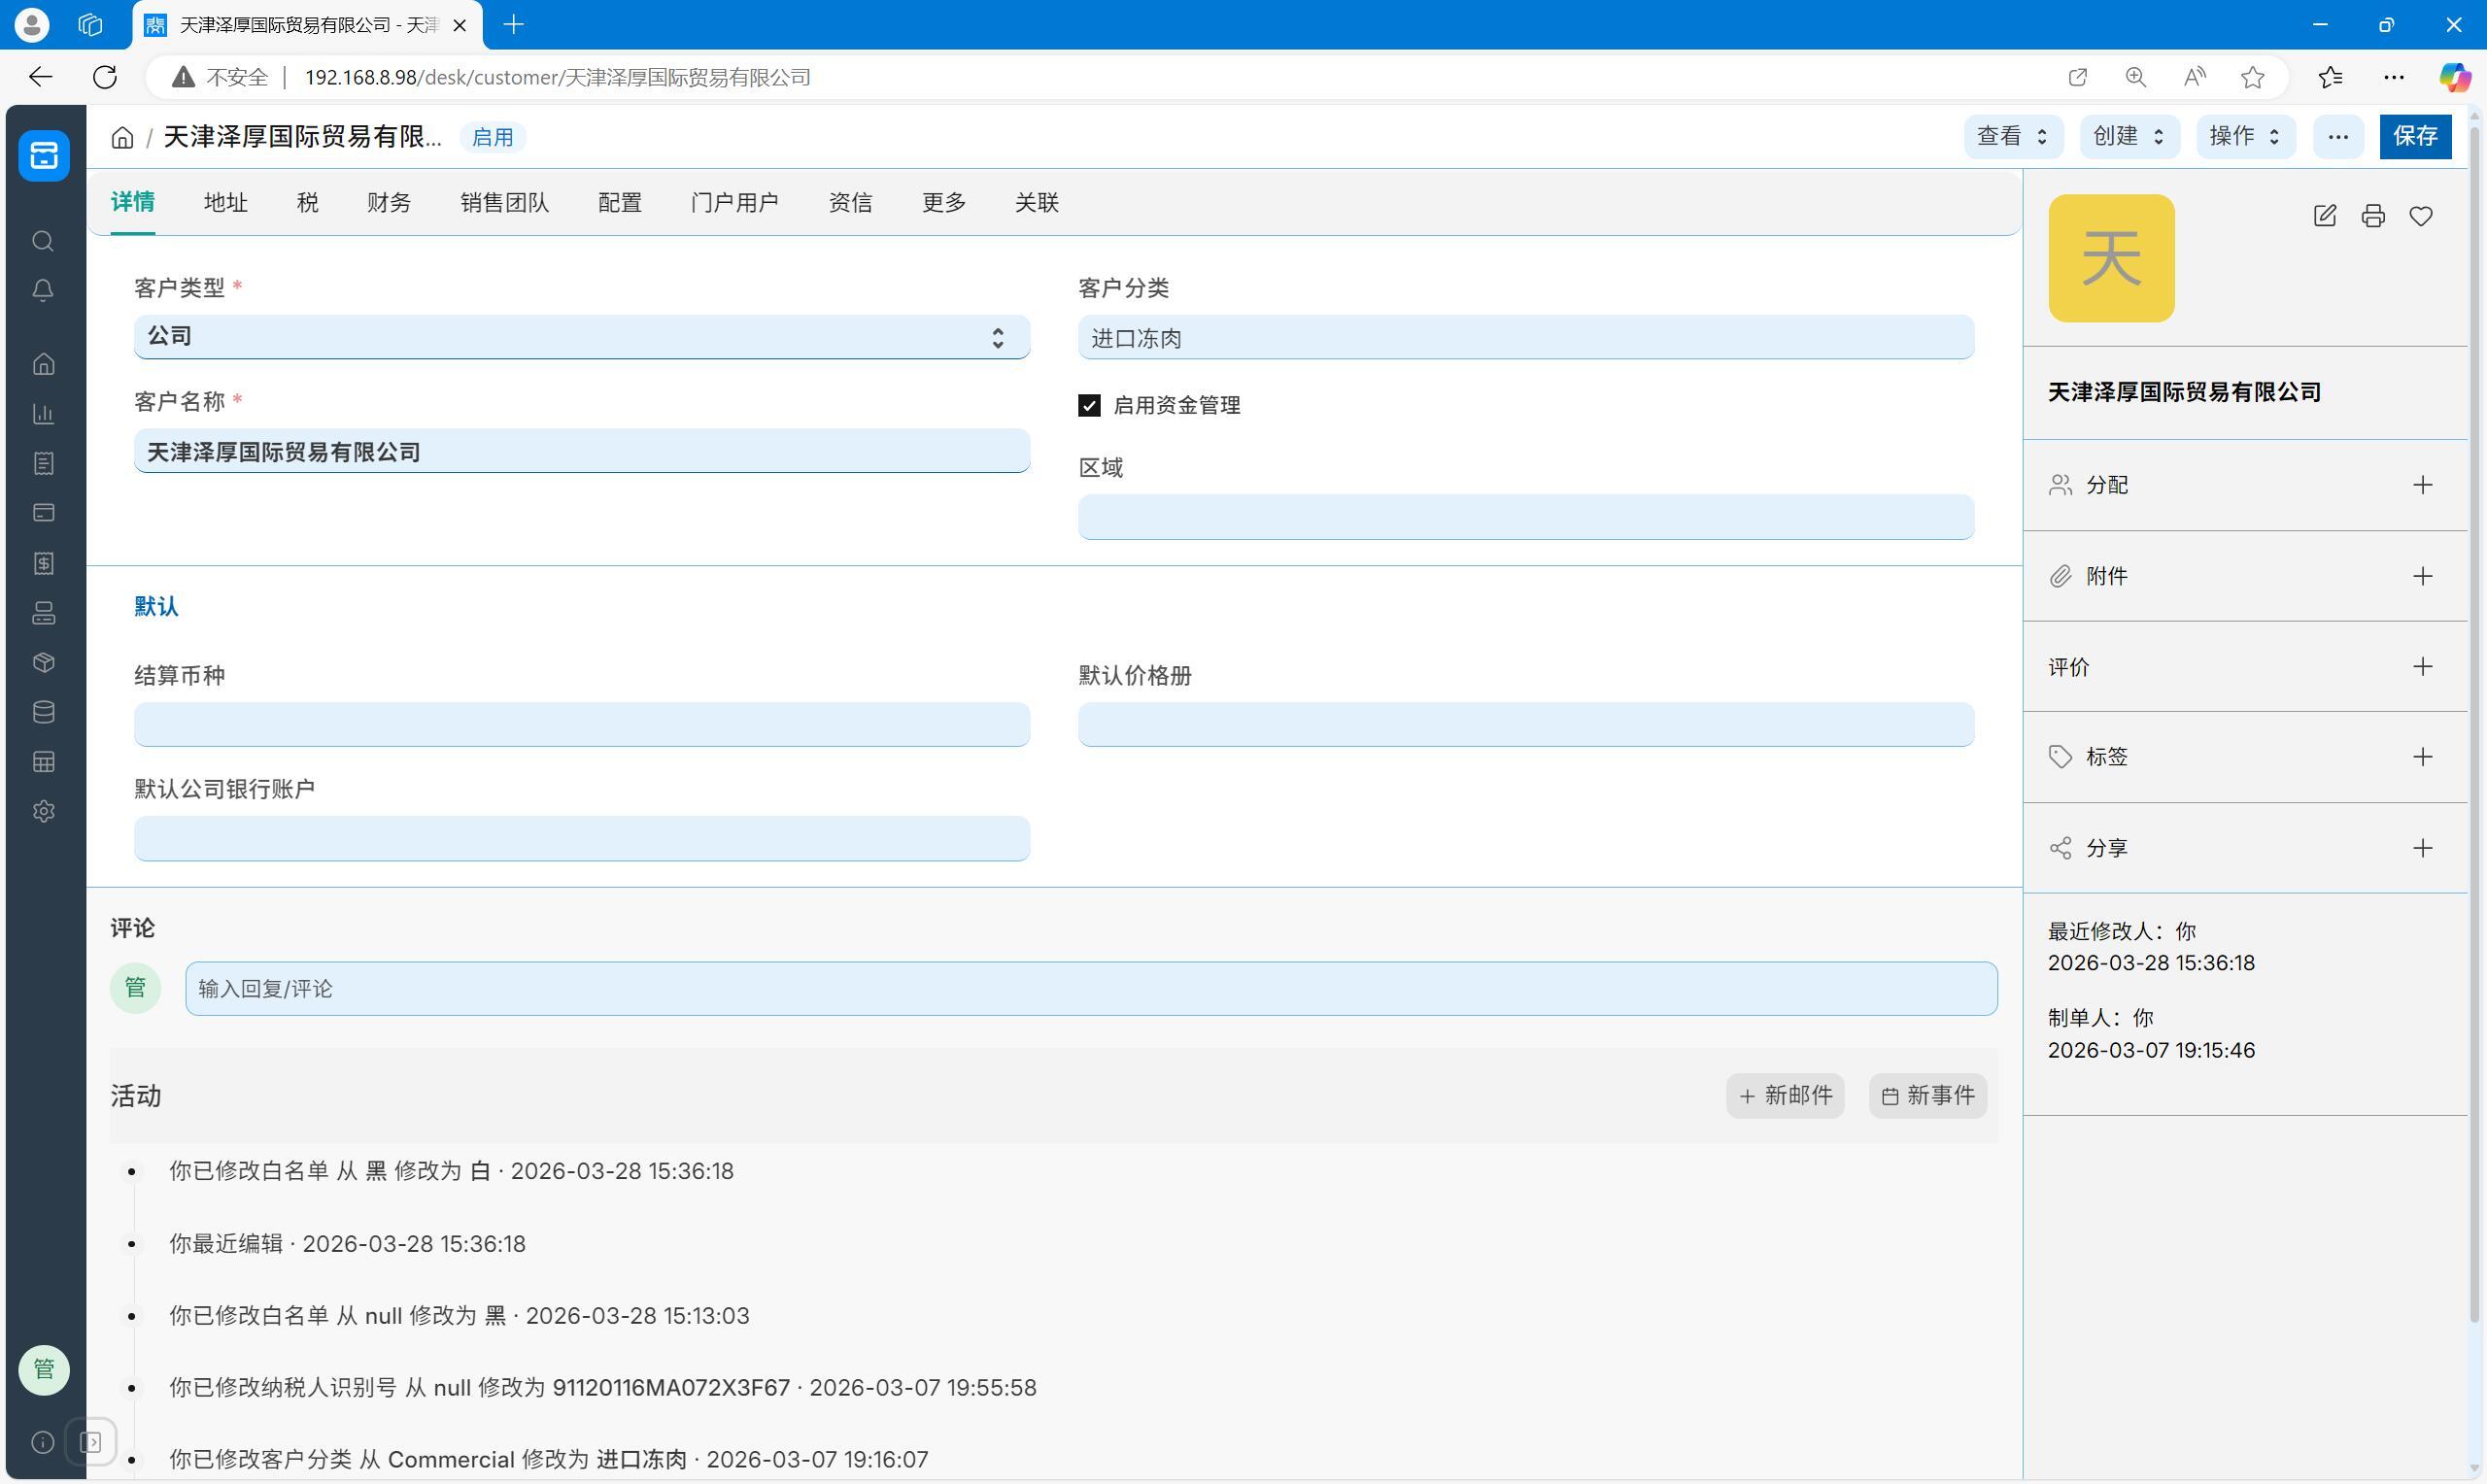Open search from the sidebar magnifier icon
This screenshot has height=1484, width=2487.
click(x=43, y=241)
